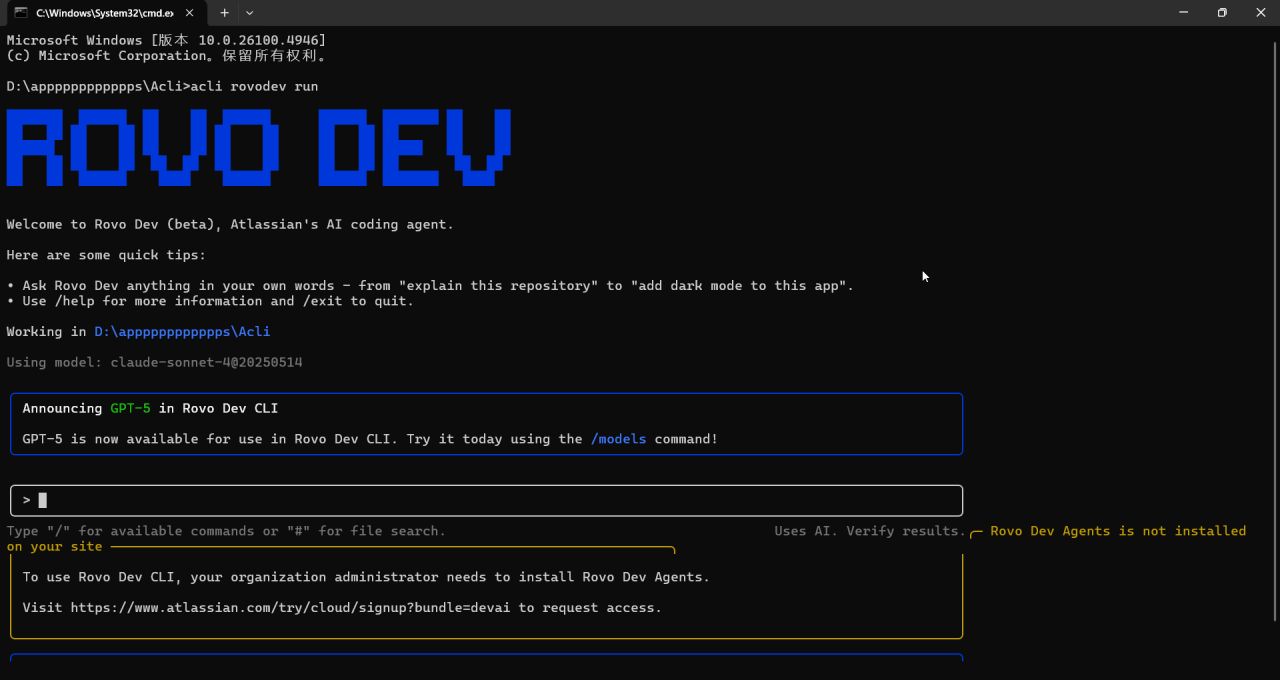Maximize or restore the terminal window

[1221, 13]
